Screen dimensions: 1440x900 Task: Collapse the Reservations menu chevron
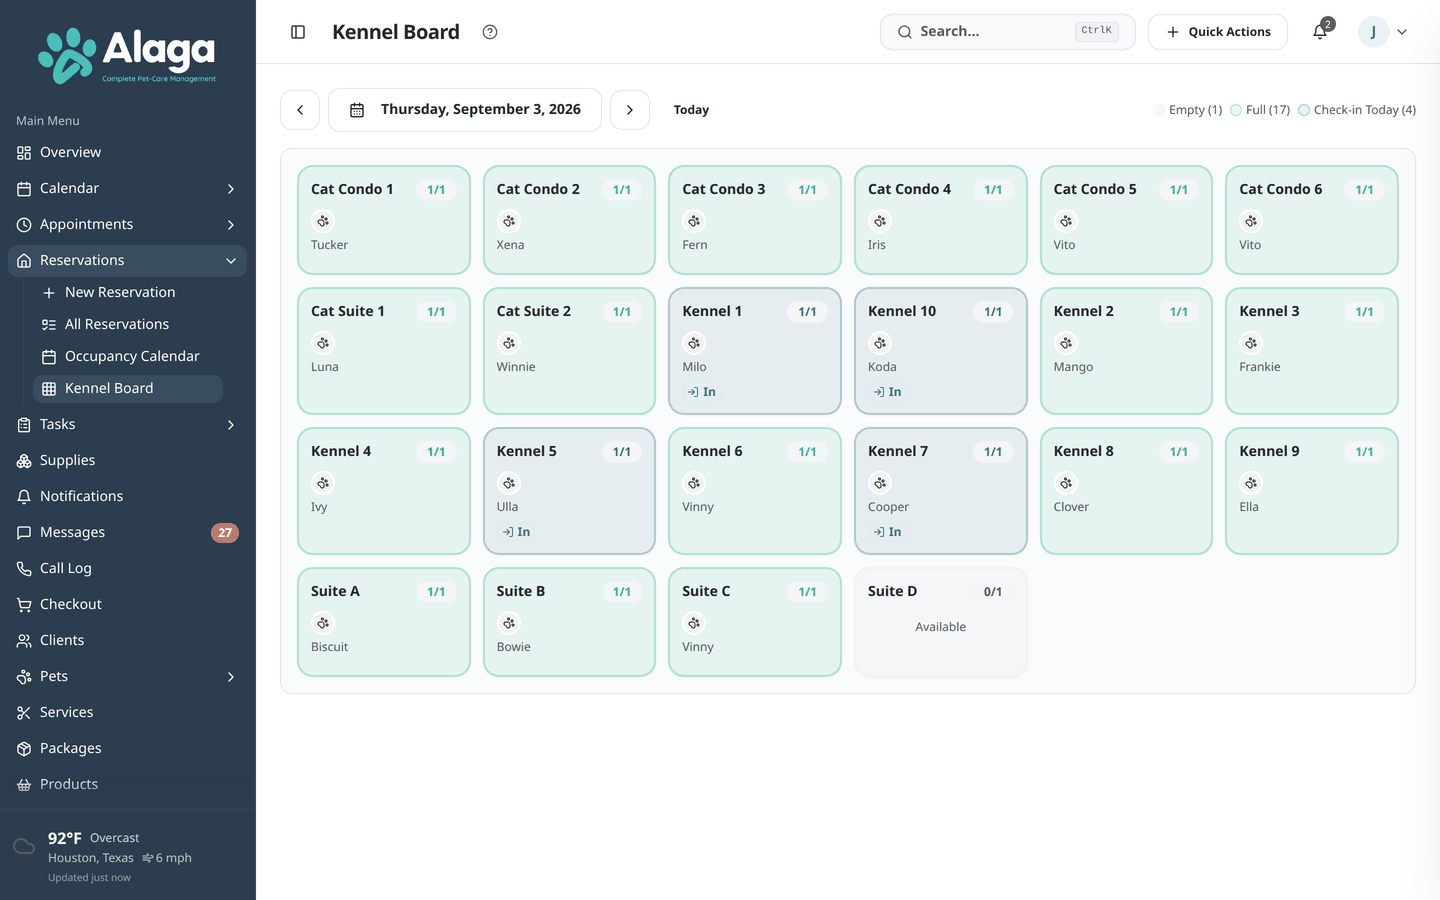(231, 261)
